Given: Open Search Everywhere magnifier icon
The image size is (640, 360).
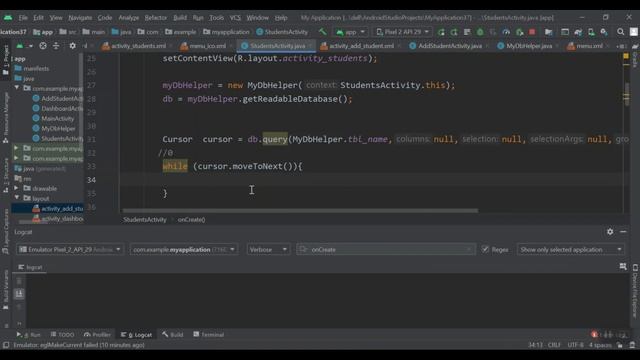Looking at the screenshot, I should tap(620, 32).
